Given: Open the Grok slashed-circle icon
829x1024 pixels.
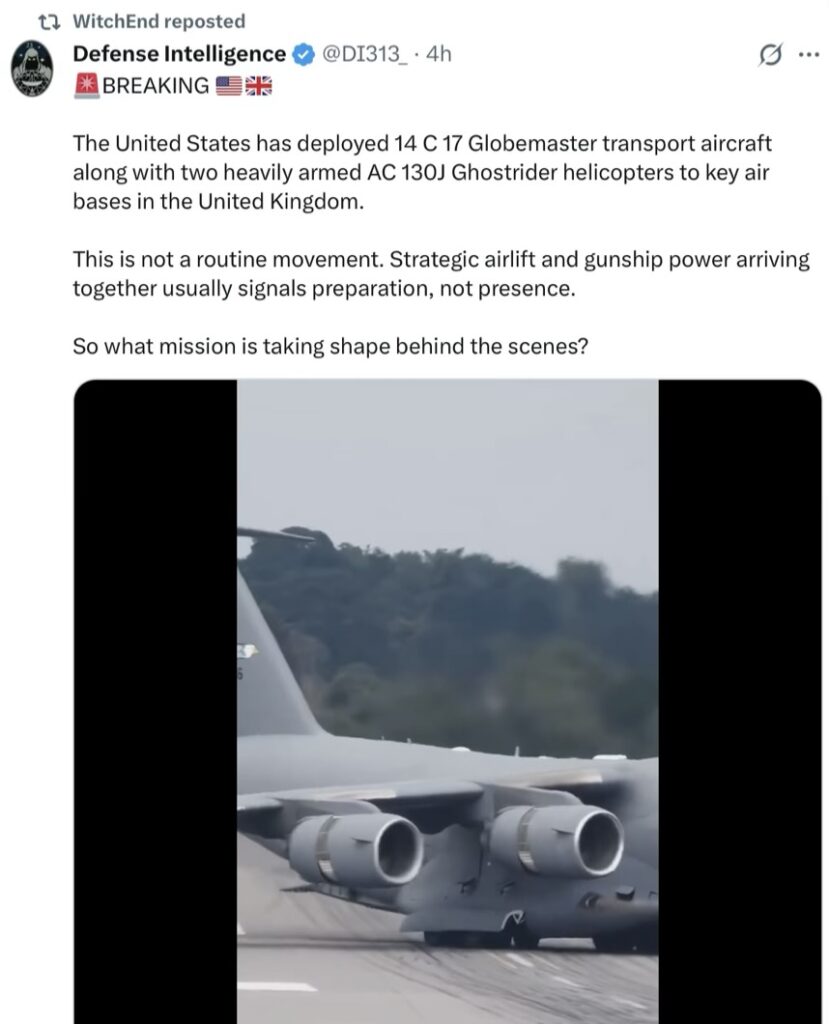Looking at the screenshot, I should point(770,55).
